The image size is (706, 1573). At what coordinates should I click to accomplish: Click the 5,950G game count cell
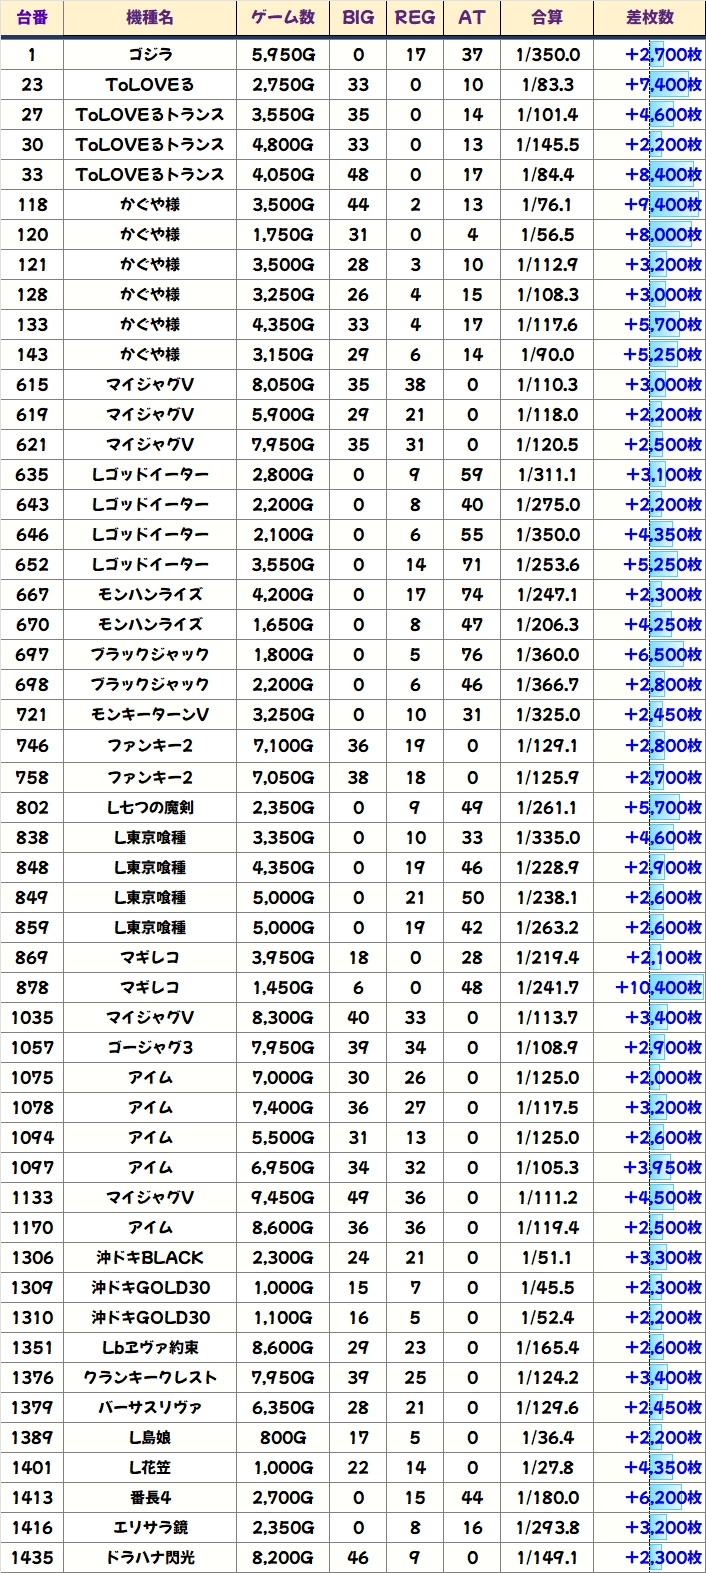tap(283, 55)
